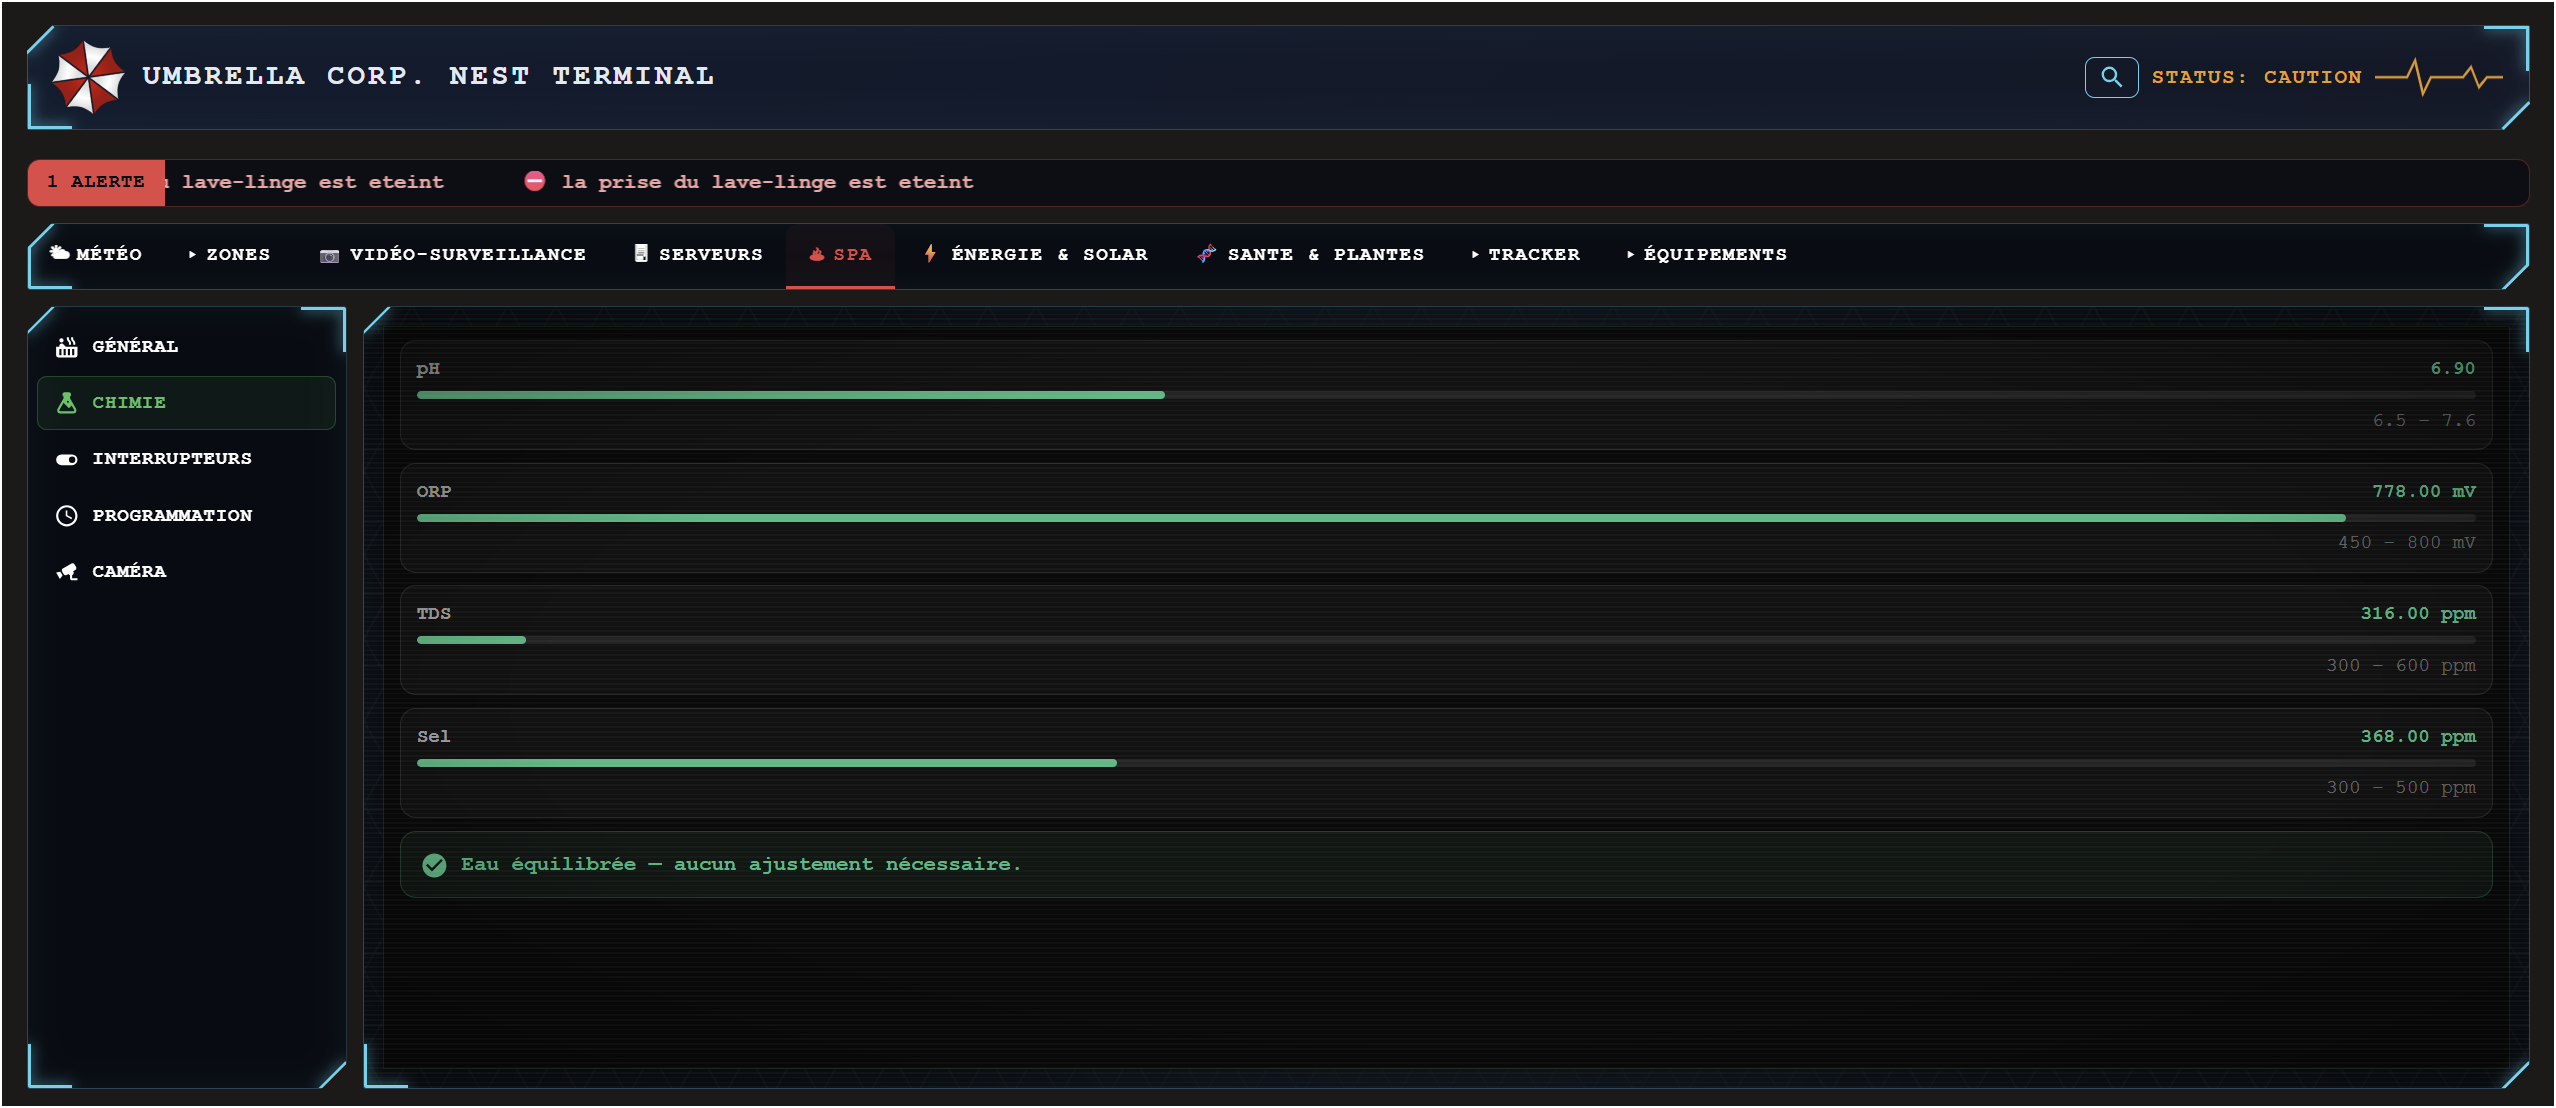Click the toggle icon beside Interrupteurs
This screenshot has height=1108, width=2556.
click(x=67, y=459)
